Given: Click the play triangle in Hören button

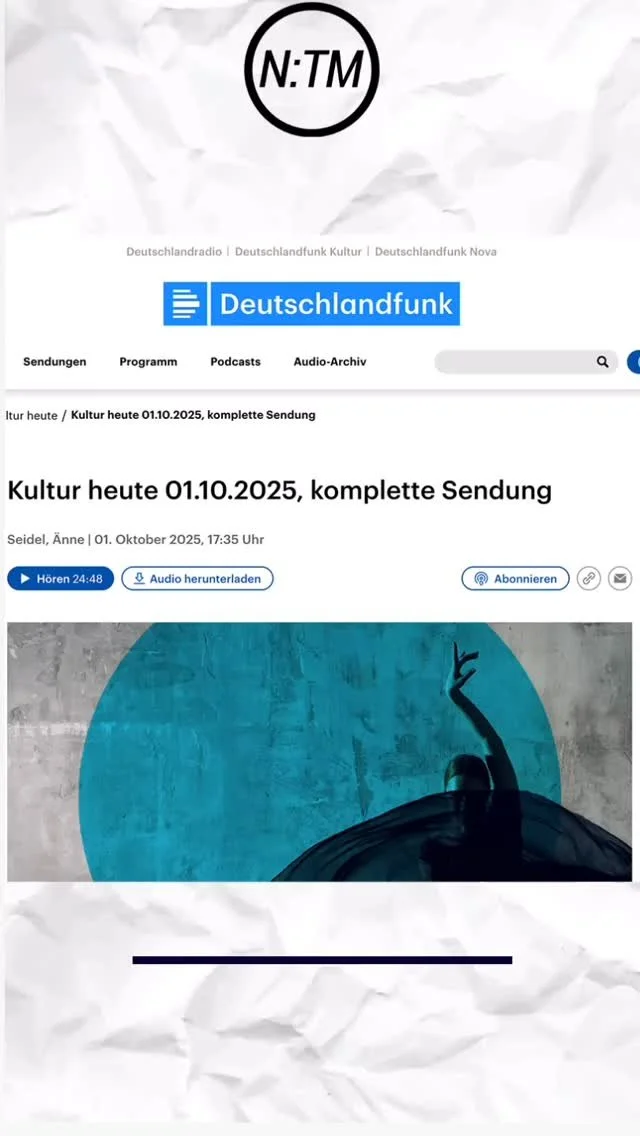Looking at the screenshot, I should pyautogui.click(x=25, y=579).
